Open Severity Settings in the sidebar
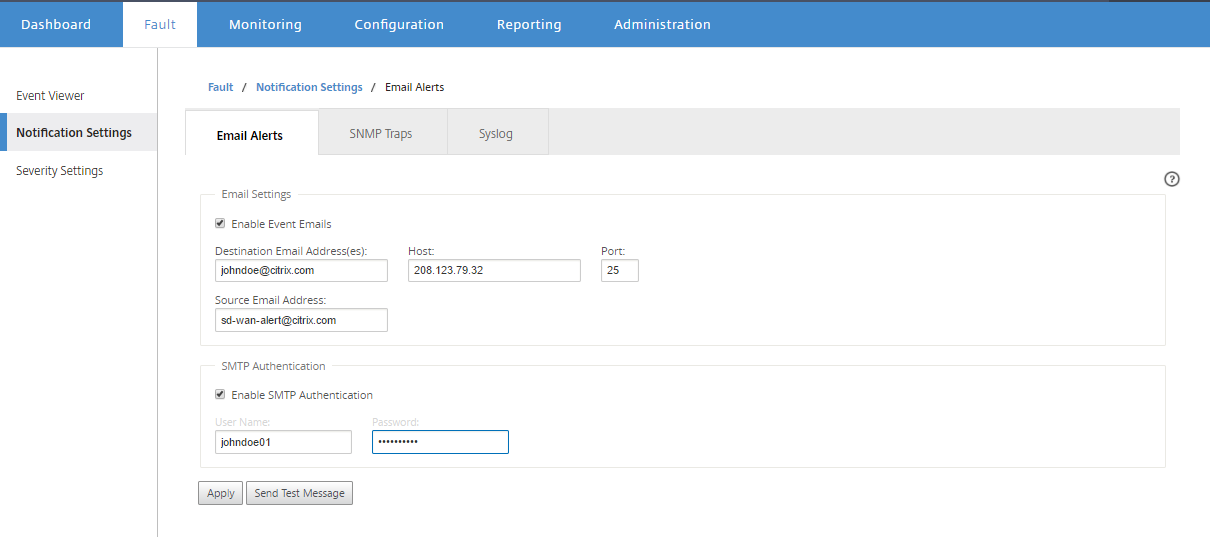1210x537 pixels. (x=60, y=171)
